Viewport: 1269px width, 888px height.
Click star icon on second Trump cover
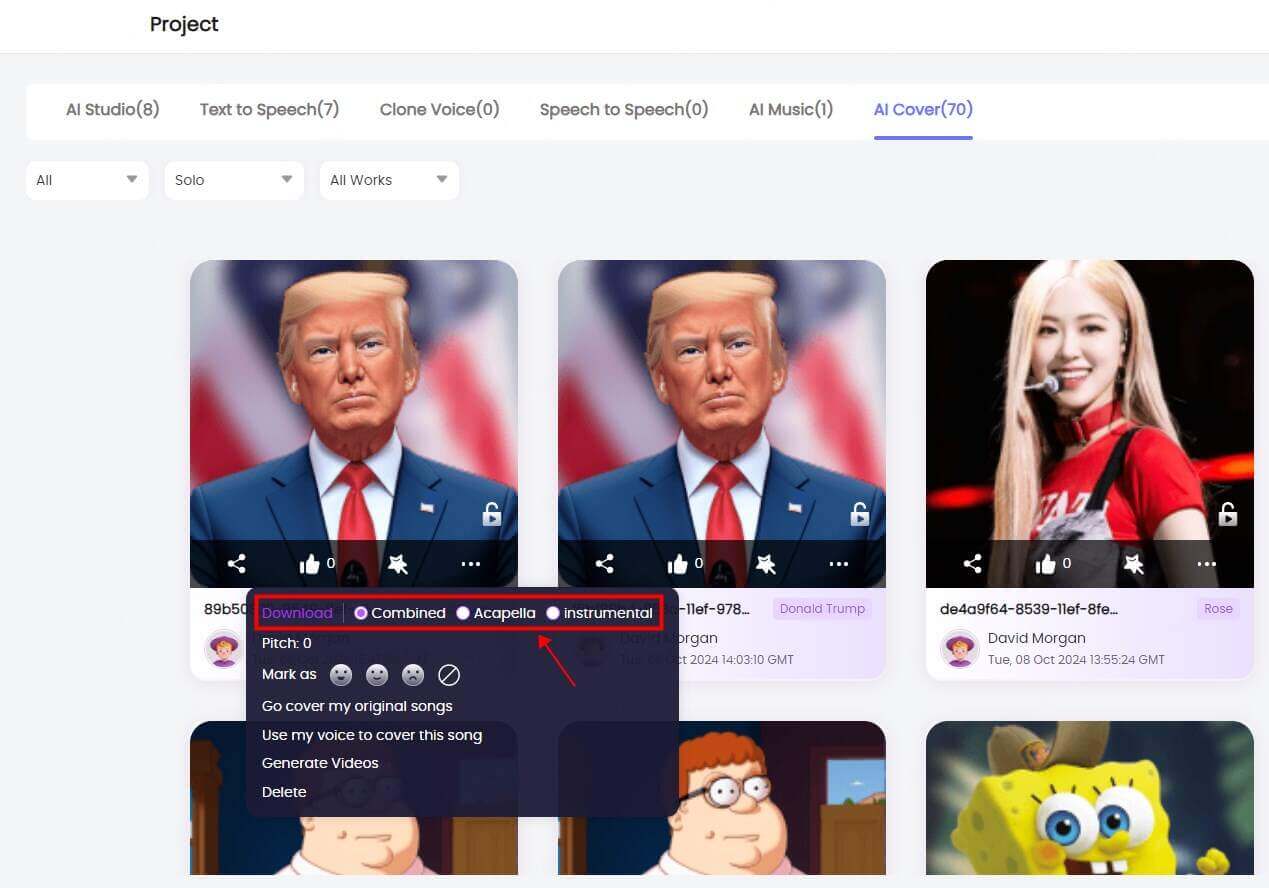click(x=766, y=564)
